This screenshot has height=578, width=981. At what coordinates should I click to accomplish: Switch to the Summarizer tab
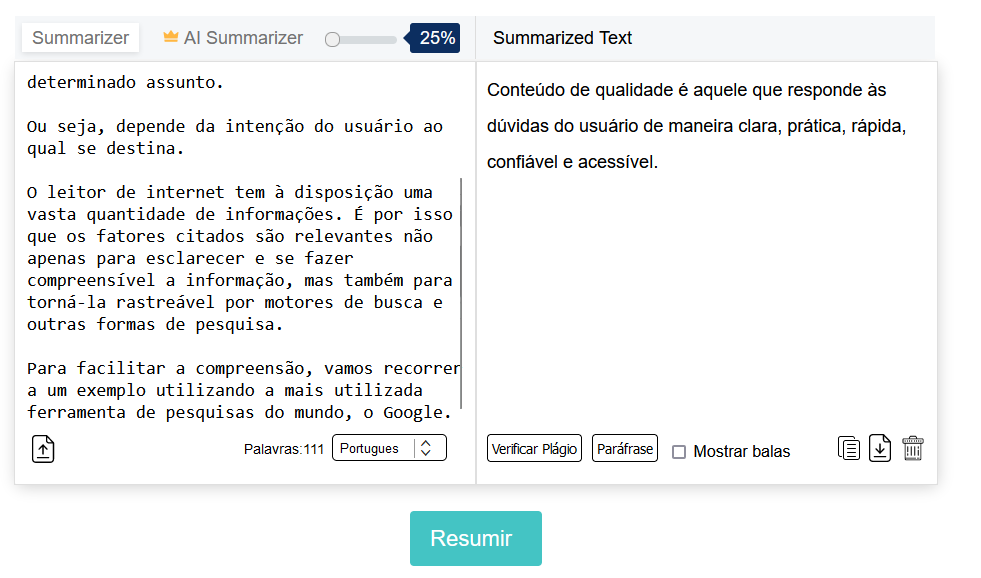80,38
